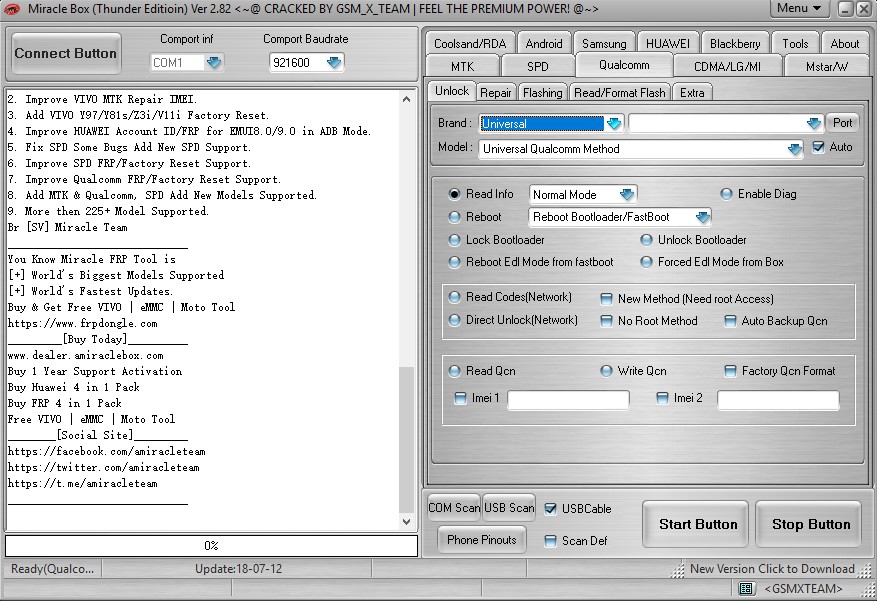877x601 pixels.
Task: Click the Imei 1 input field
Action: (x=568, y=400)
